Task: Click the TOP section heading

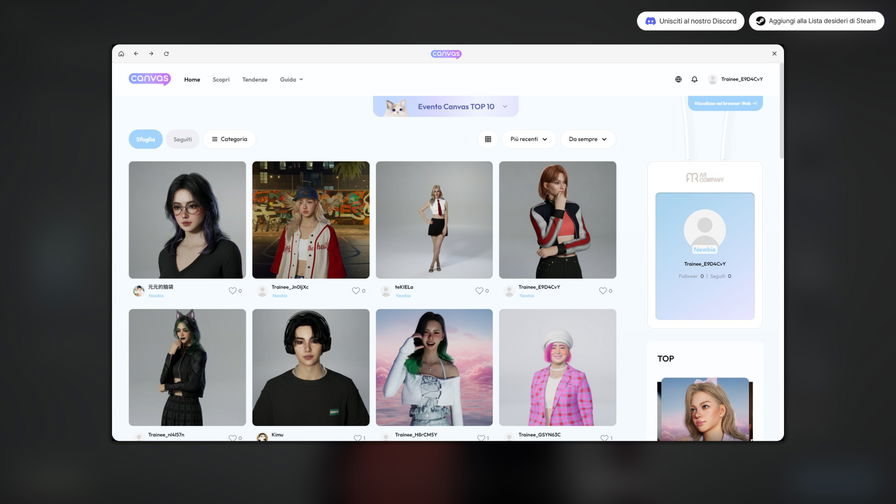Action: point(666,359)
